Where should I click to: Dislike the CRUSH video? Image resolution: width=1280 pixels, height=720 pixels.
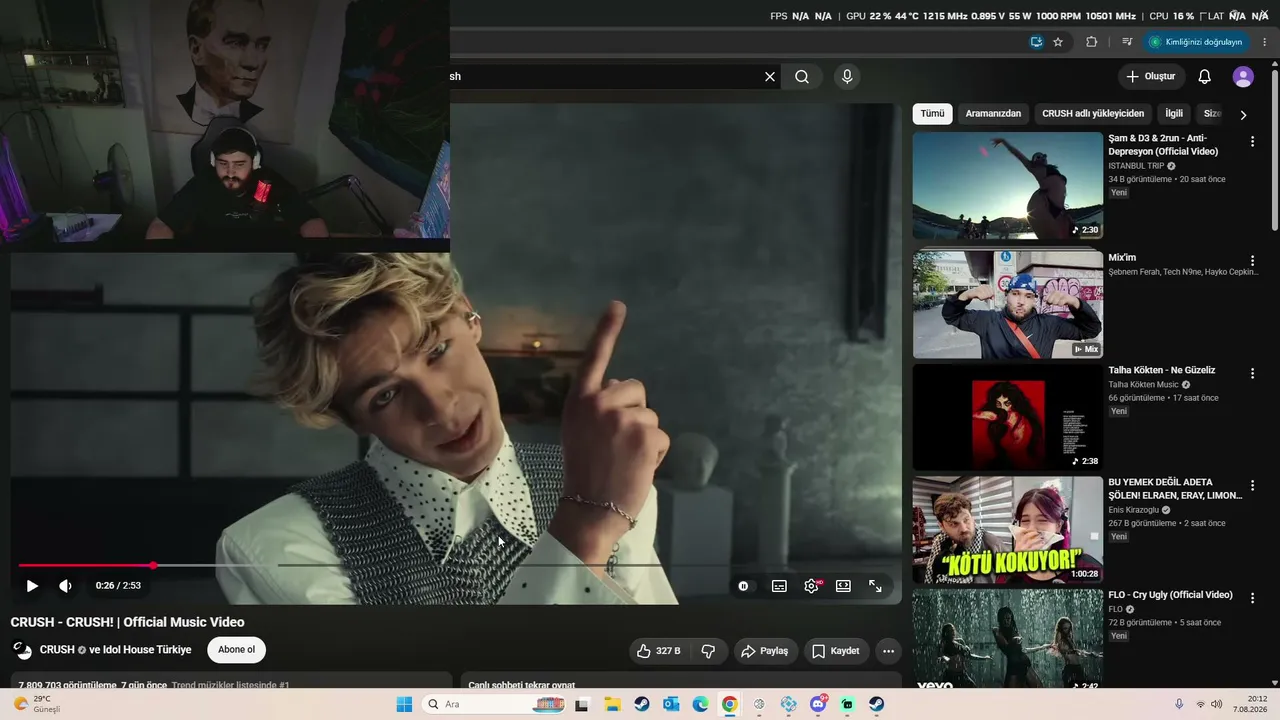point(708,651)
